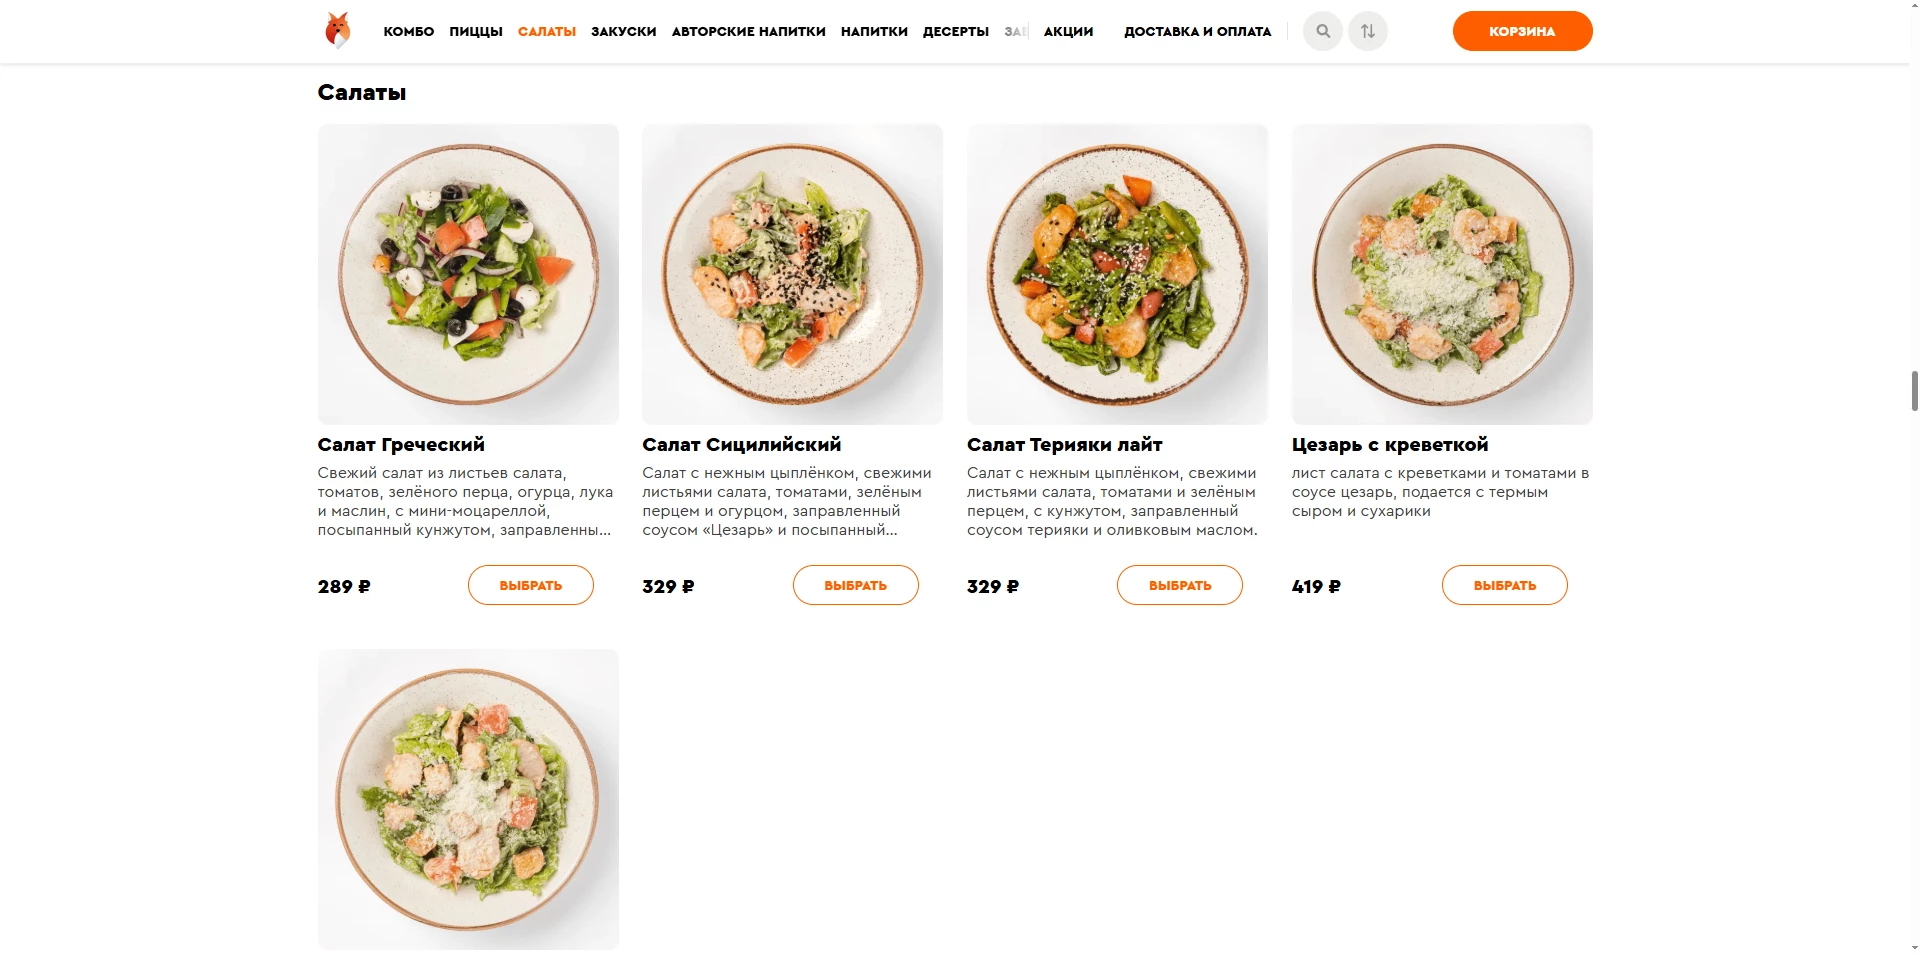Open the Закуски category
Viewport: 1920px width, 953px height.
[x=624, y=32]
